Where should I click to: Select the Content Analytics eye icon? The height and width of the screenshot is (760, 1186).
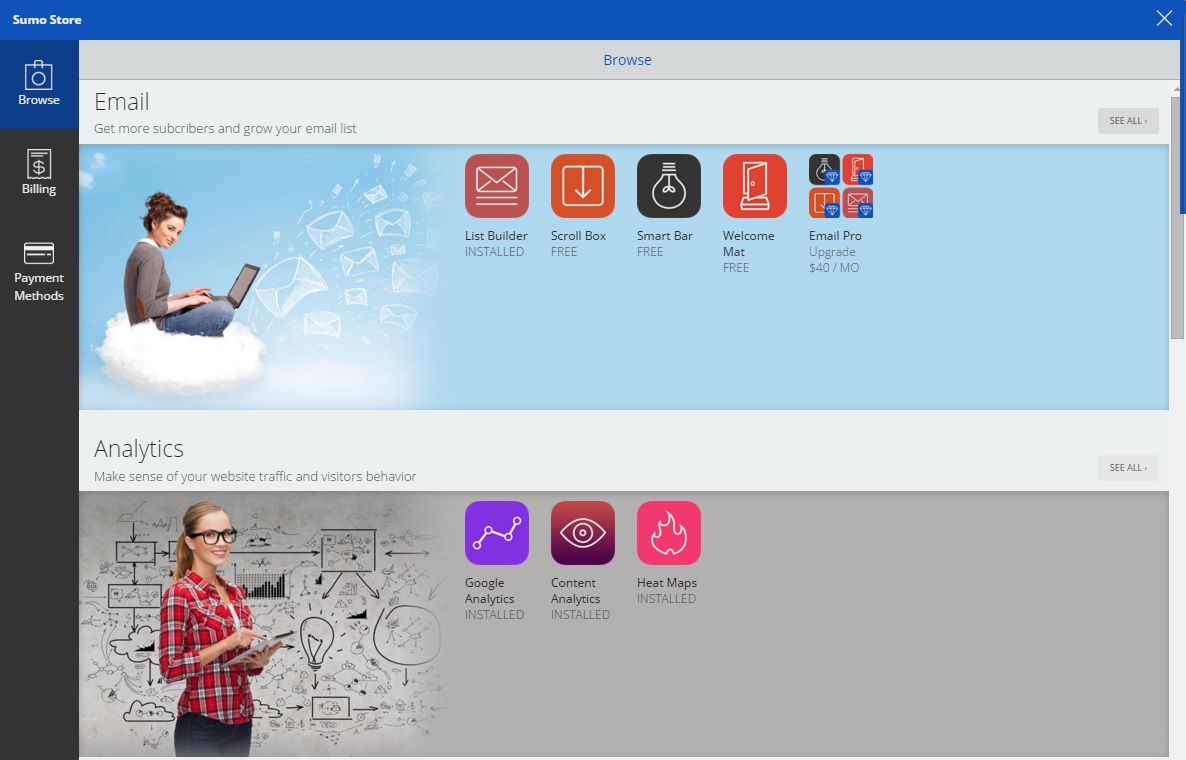tap(583, 533)
